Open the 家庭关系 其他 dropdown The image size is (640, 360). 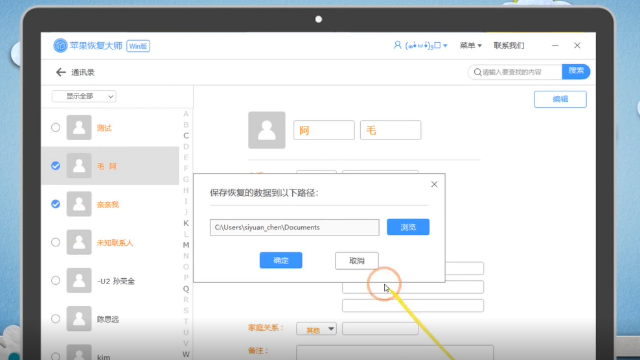click(316, 329)
